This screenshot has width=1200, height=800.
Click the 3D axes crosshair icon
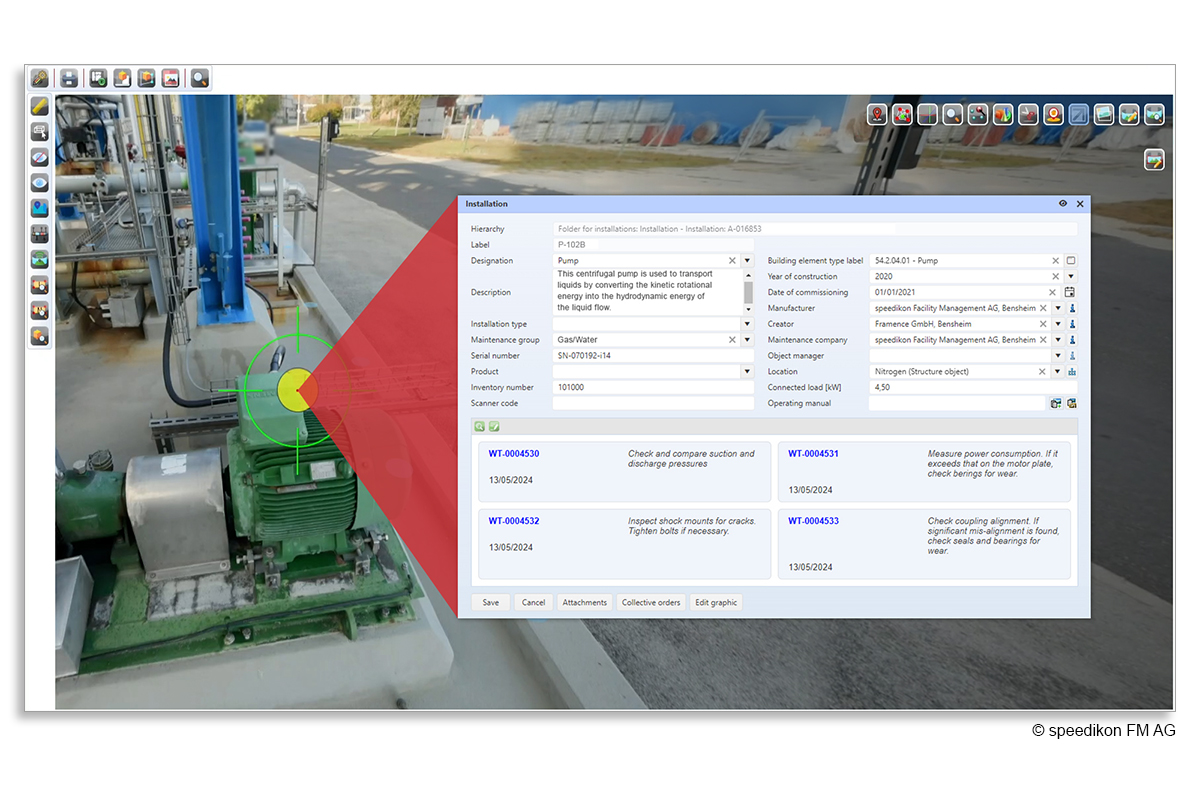pos(928,115)
